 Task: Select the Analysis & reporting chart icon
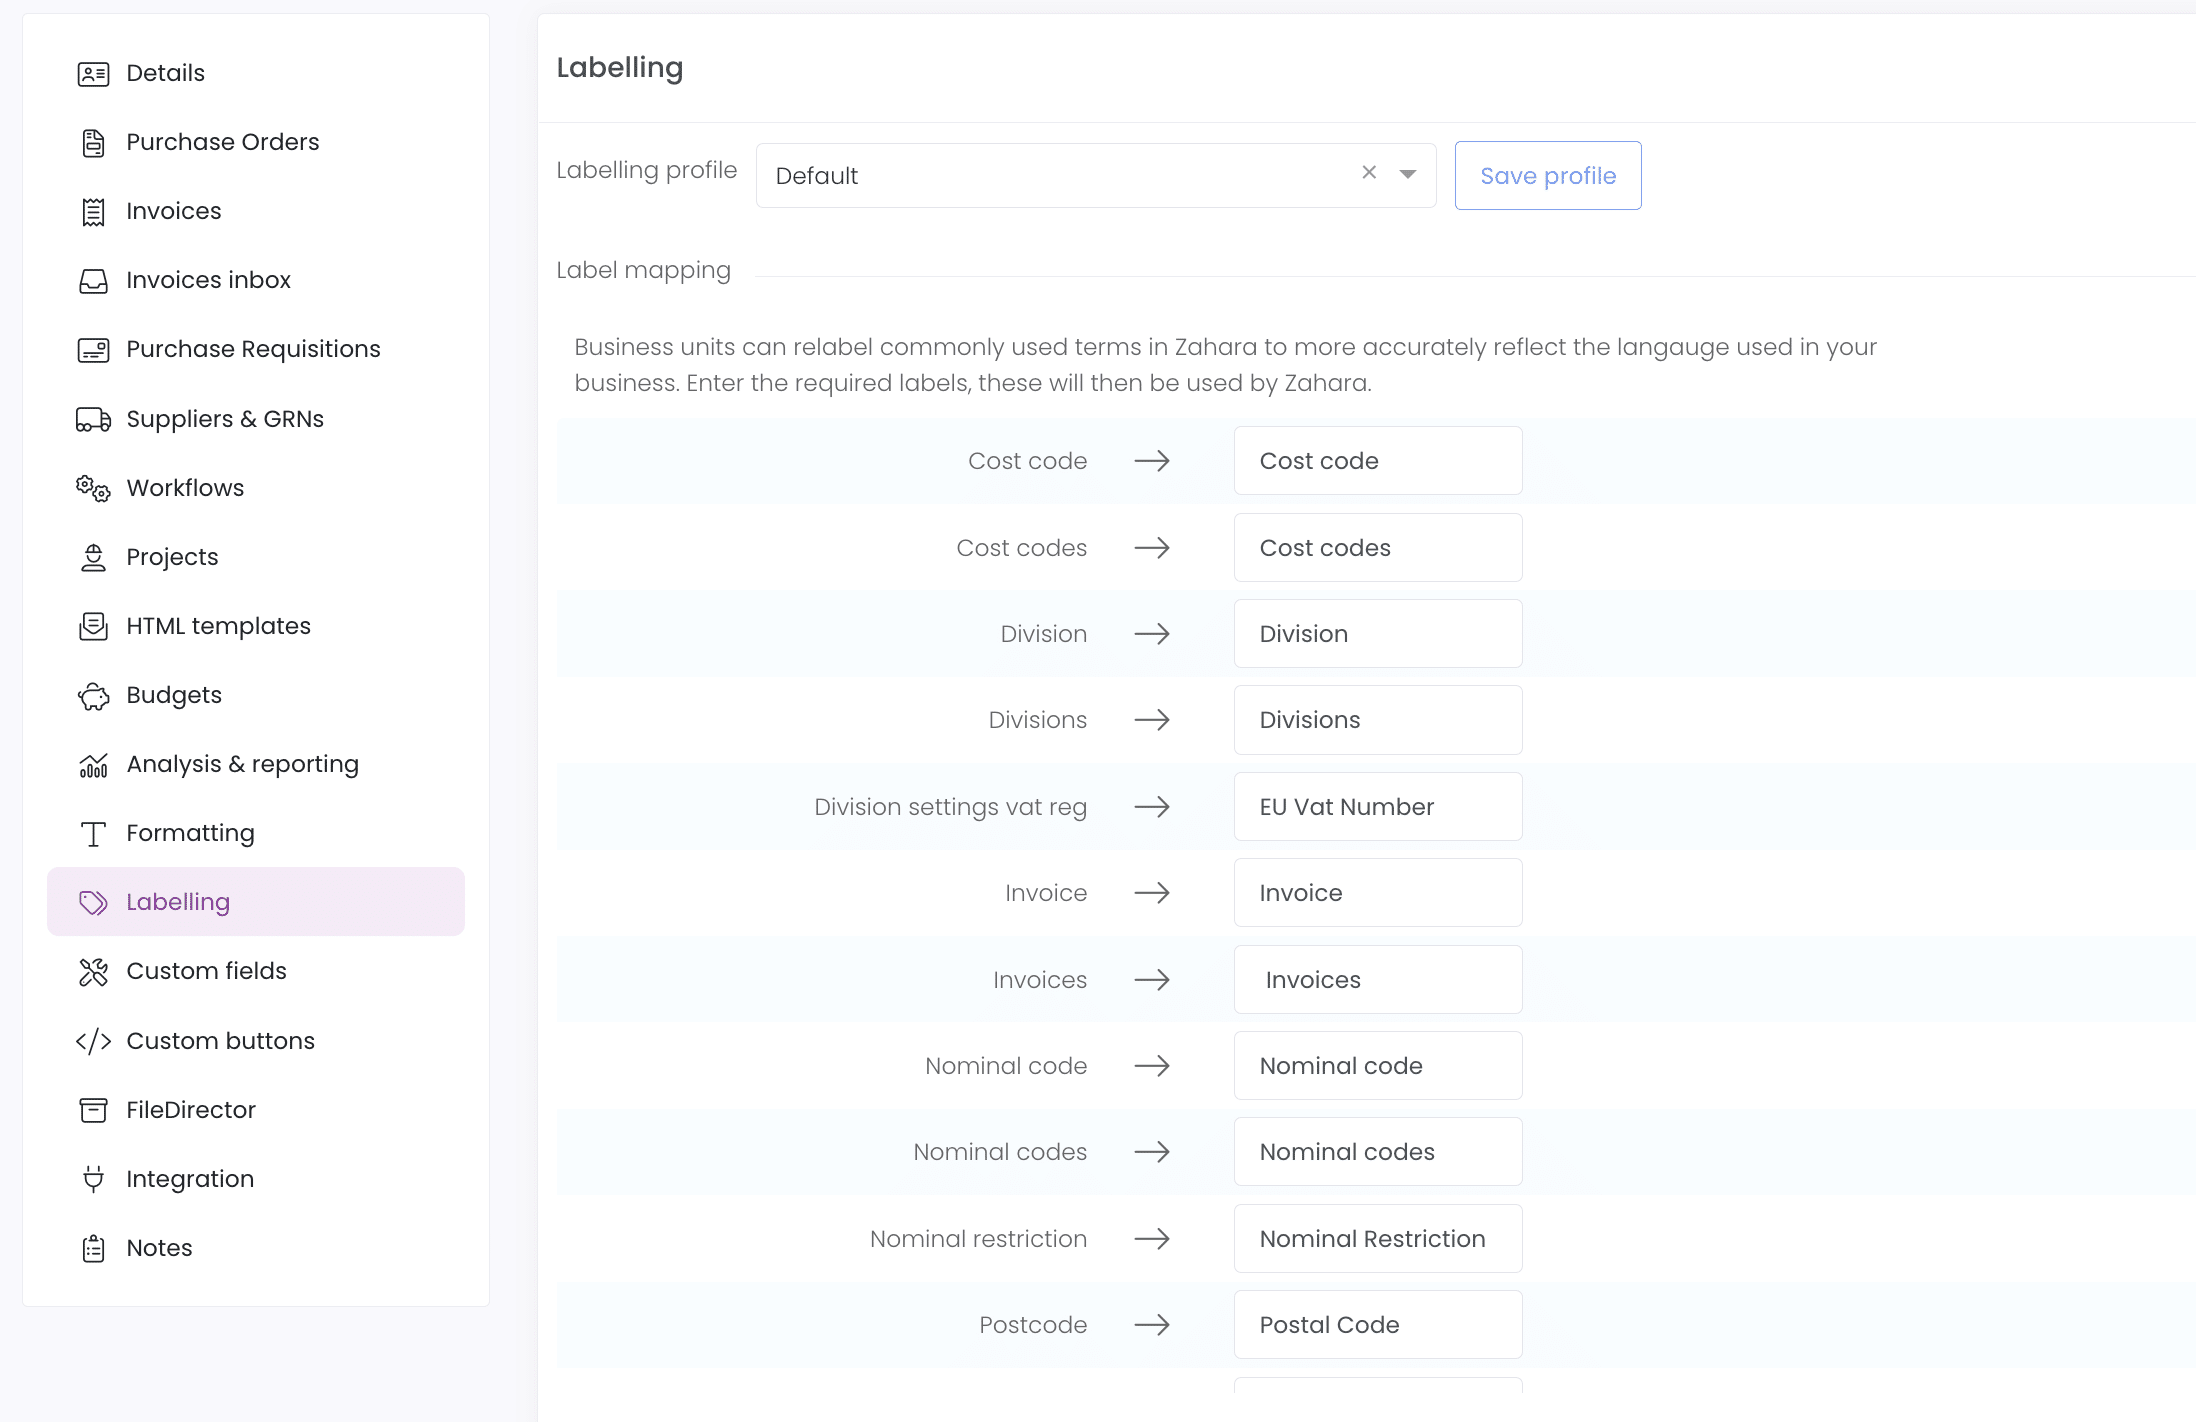point(93,765)
